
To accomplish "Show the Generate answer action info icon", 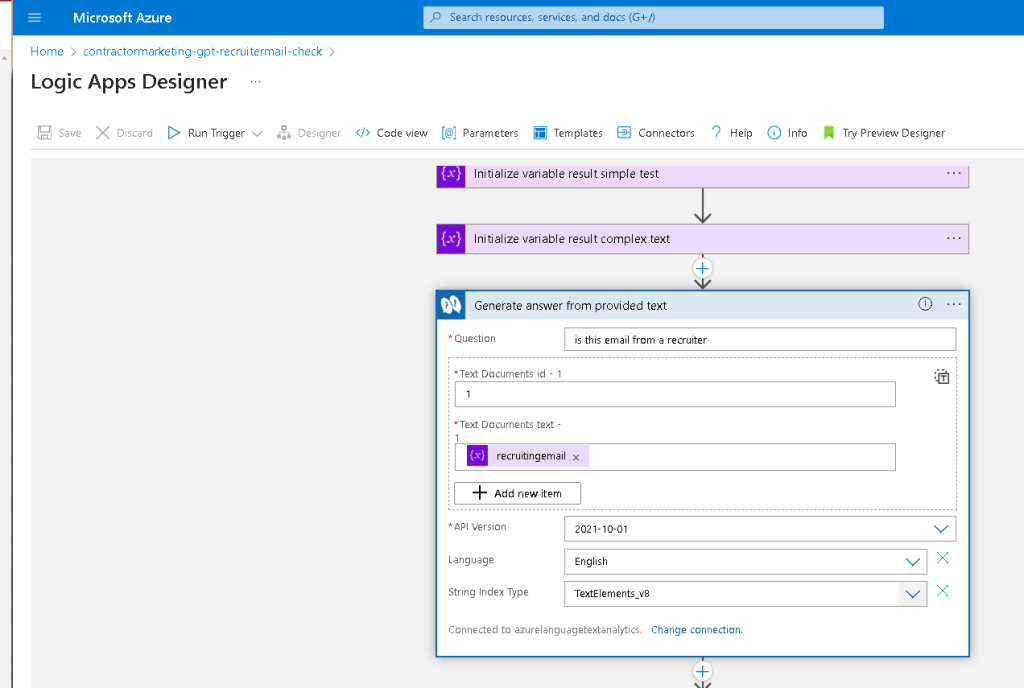I will pyautogui.click(x=925, y=304).
